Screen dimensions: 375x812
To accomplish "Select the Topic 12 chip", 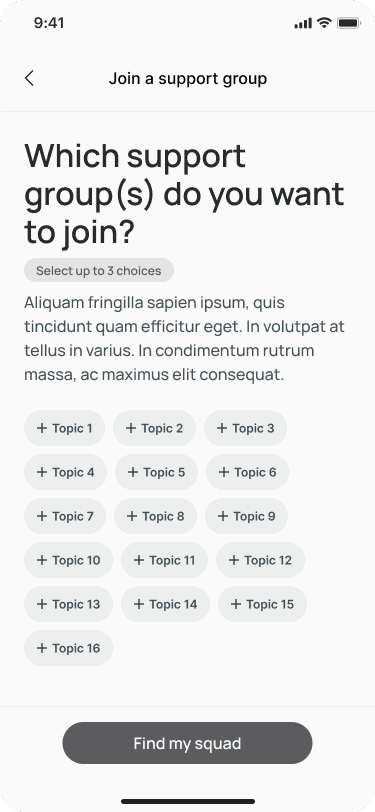I will coord(261,560).
